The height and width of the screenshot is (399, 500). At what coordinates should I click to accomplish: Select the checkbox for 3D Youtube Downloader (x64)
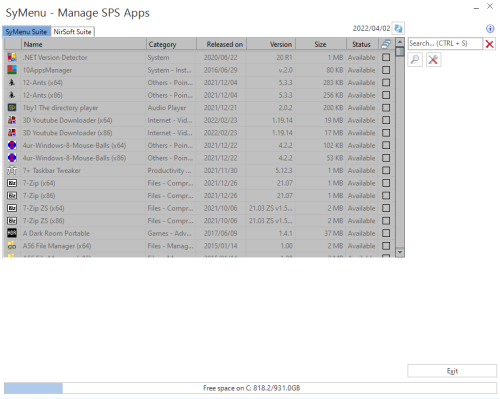(x=386, y=120)
